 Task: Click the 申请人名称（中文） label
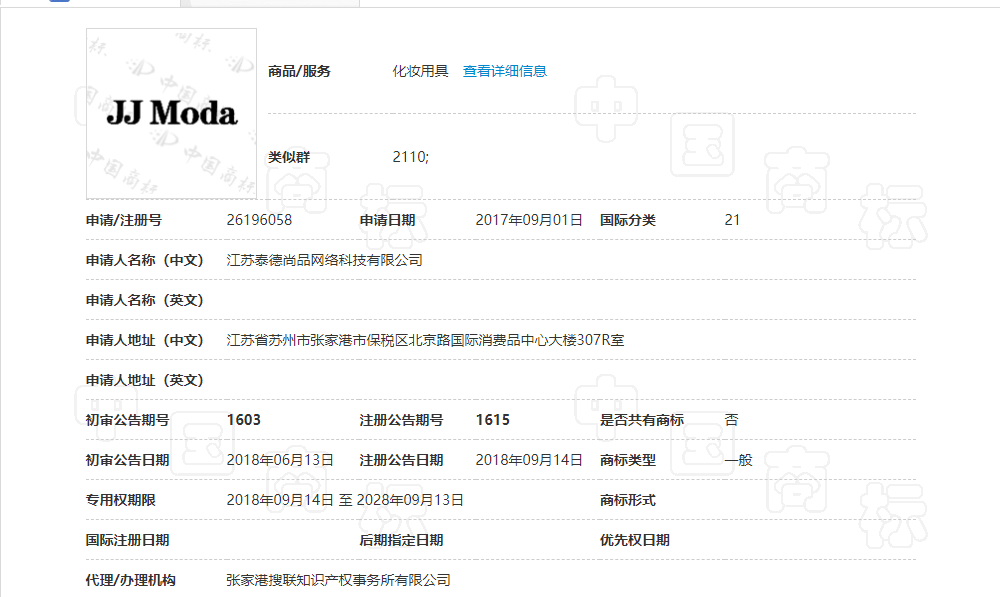point(145,260)
